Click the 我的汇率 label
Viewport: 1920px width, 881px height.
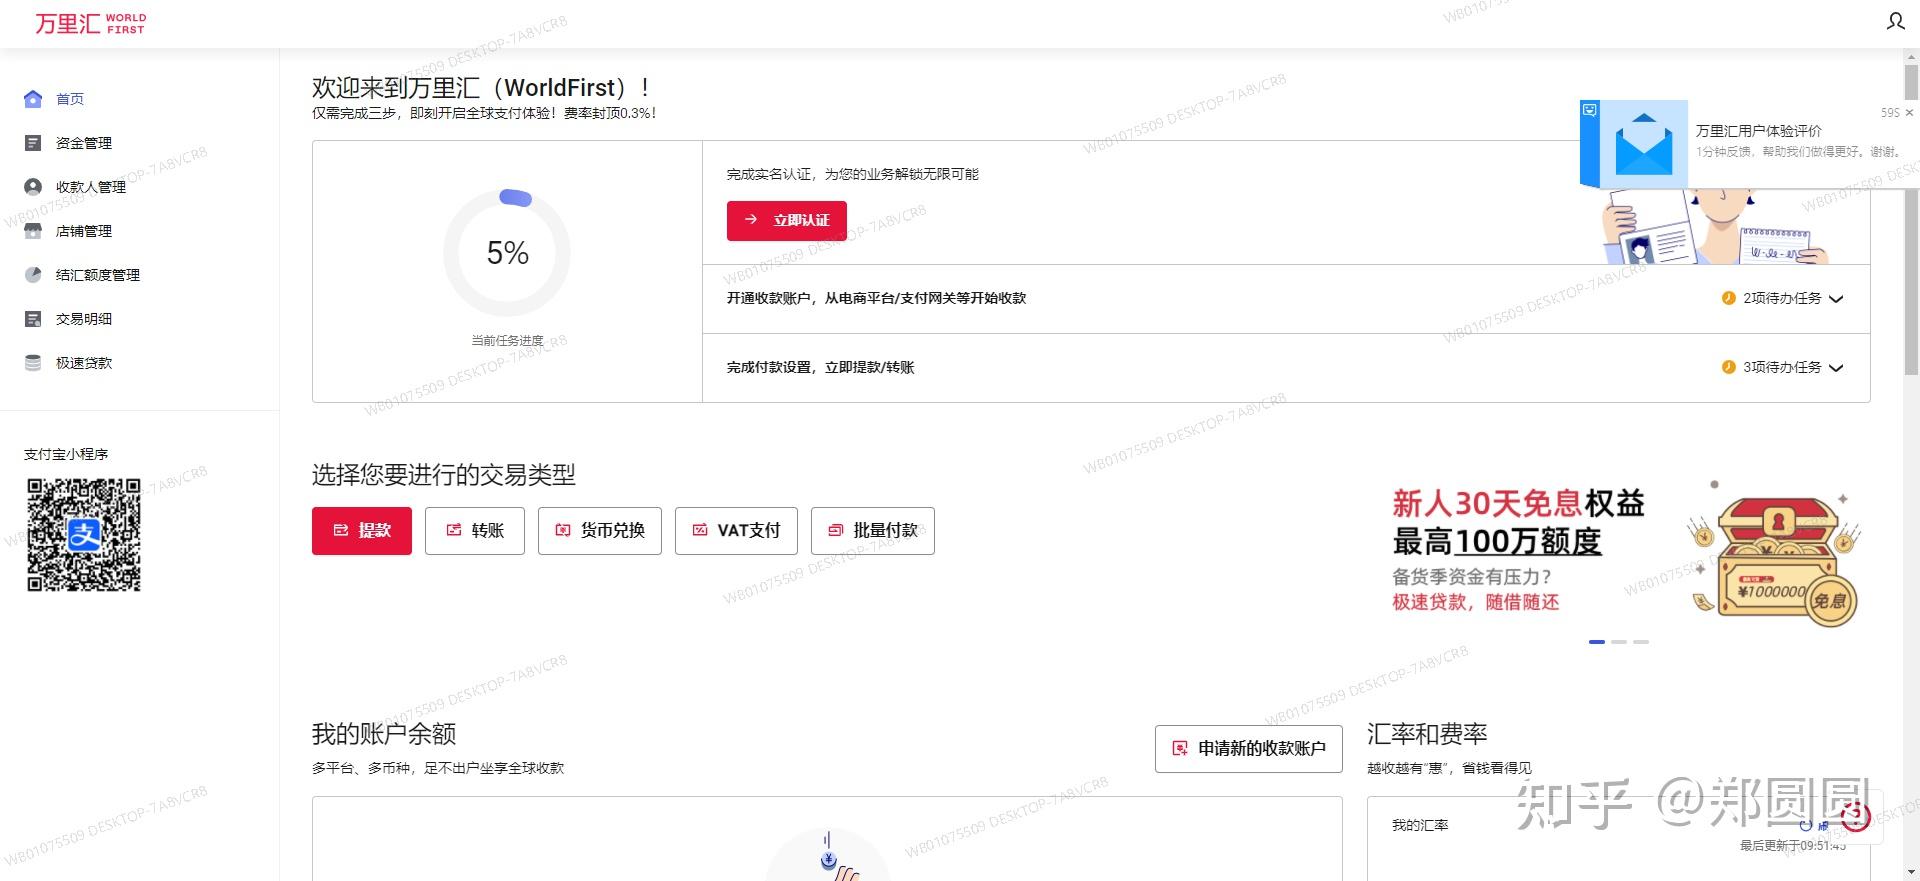[x=1420, y=825]
